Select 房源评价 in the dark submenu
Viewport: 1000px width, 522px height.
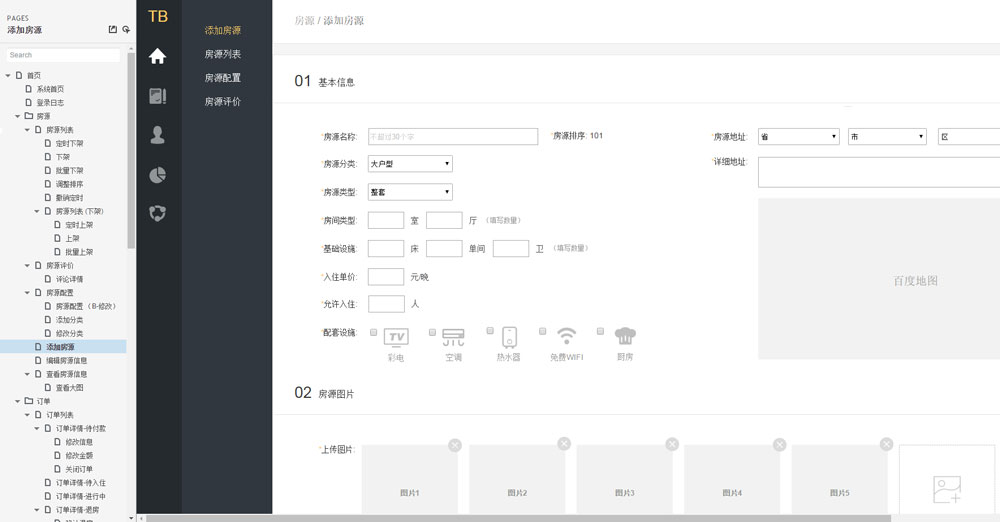pyautogui.click(x=223, y=101)
